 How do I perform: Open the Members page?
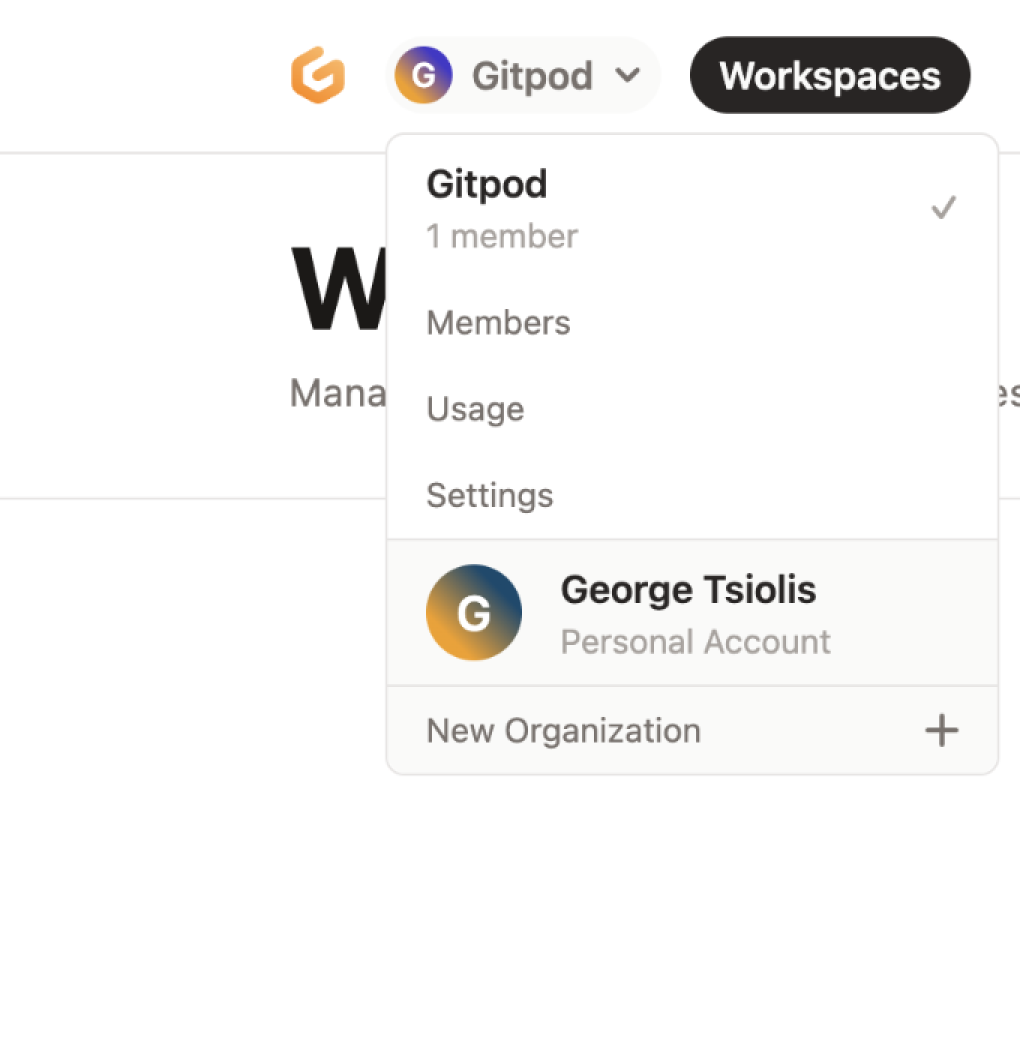tap(498, 322)
